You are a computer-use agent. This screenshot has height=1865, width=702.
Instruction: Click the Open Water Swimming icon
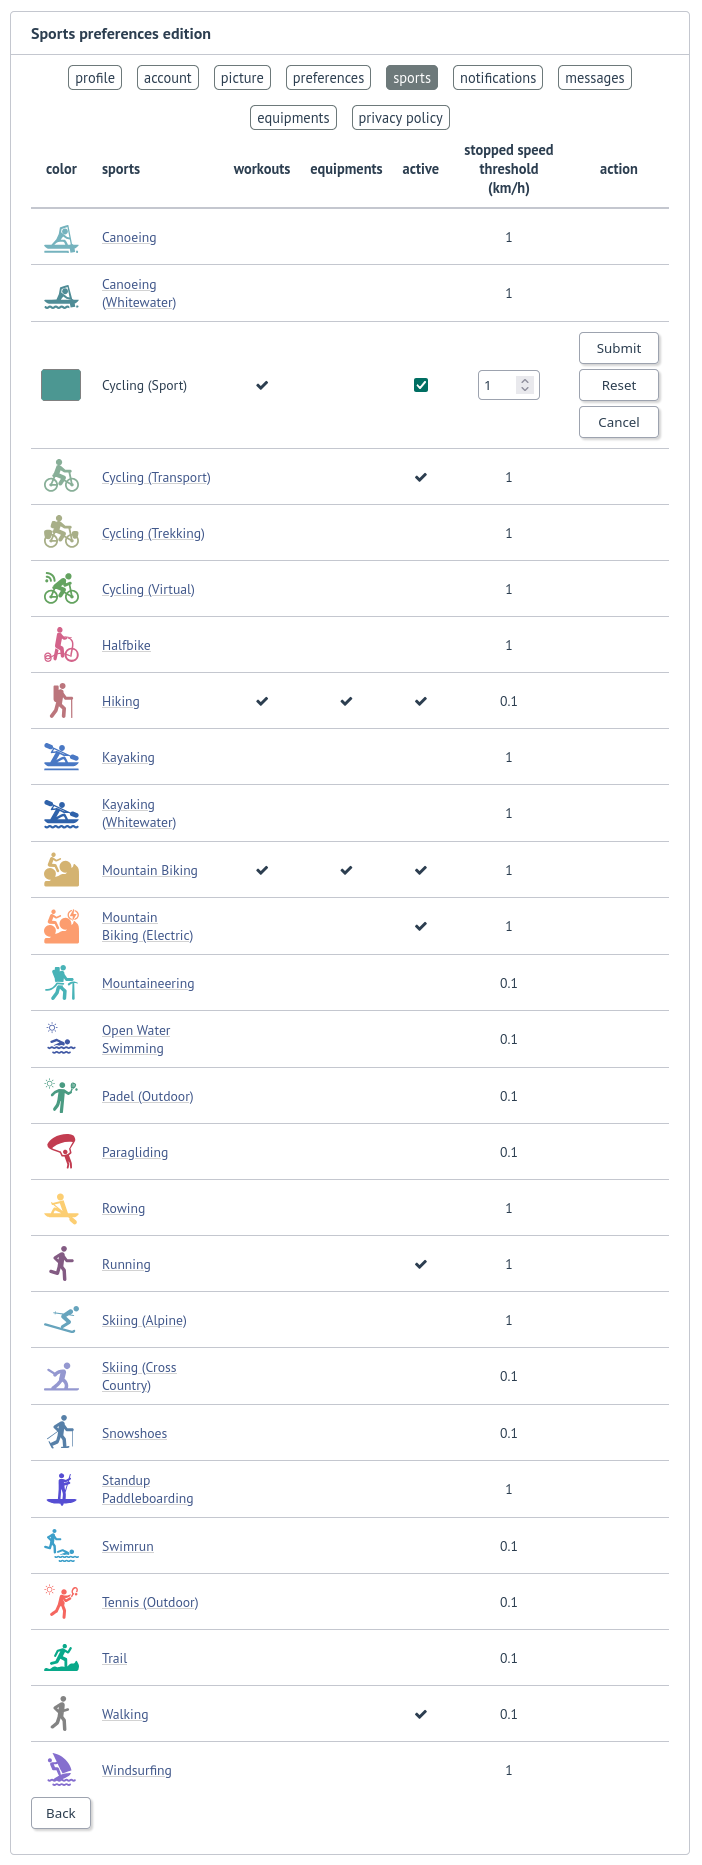(60, 1038)
